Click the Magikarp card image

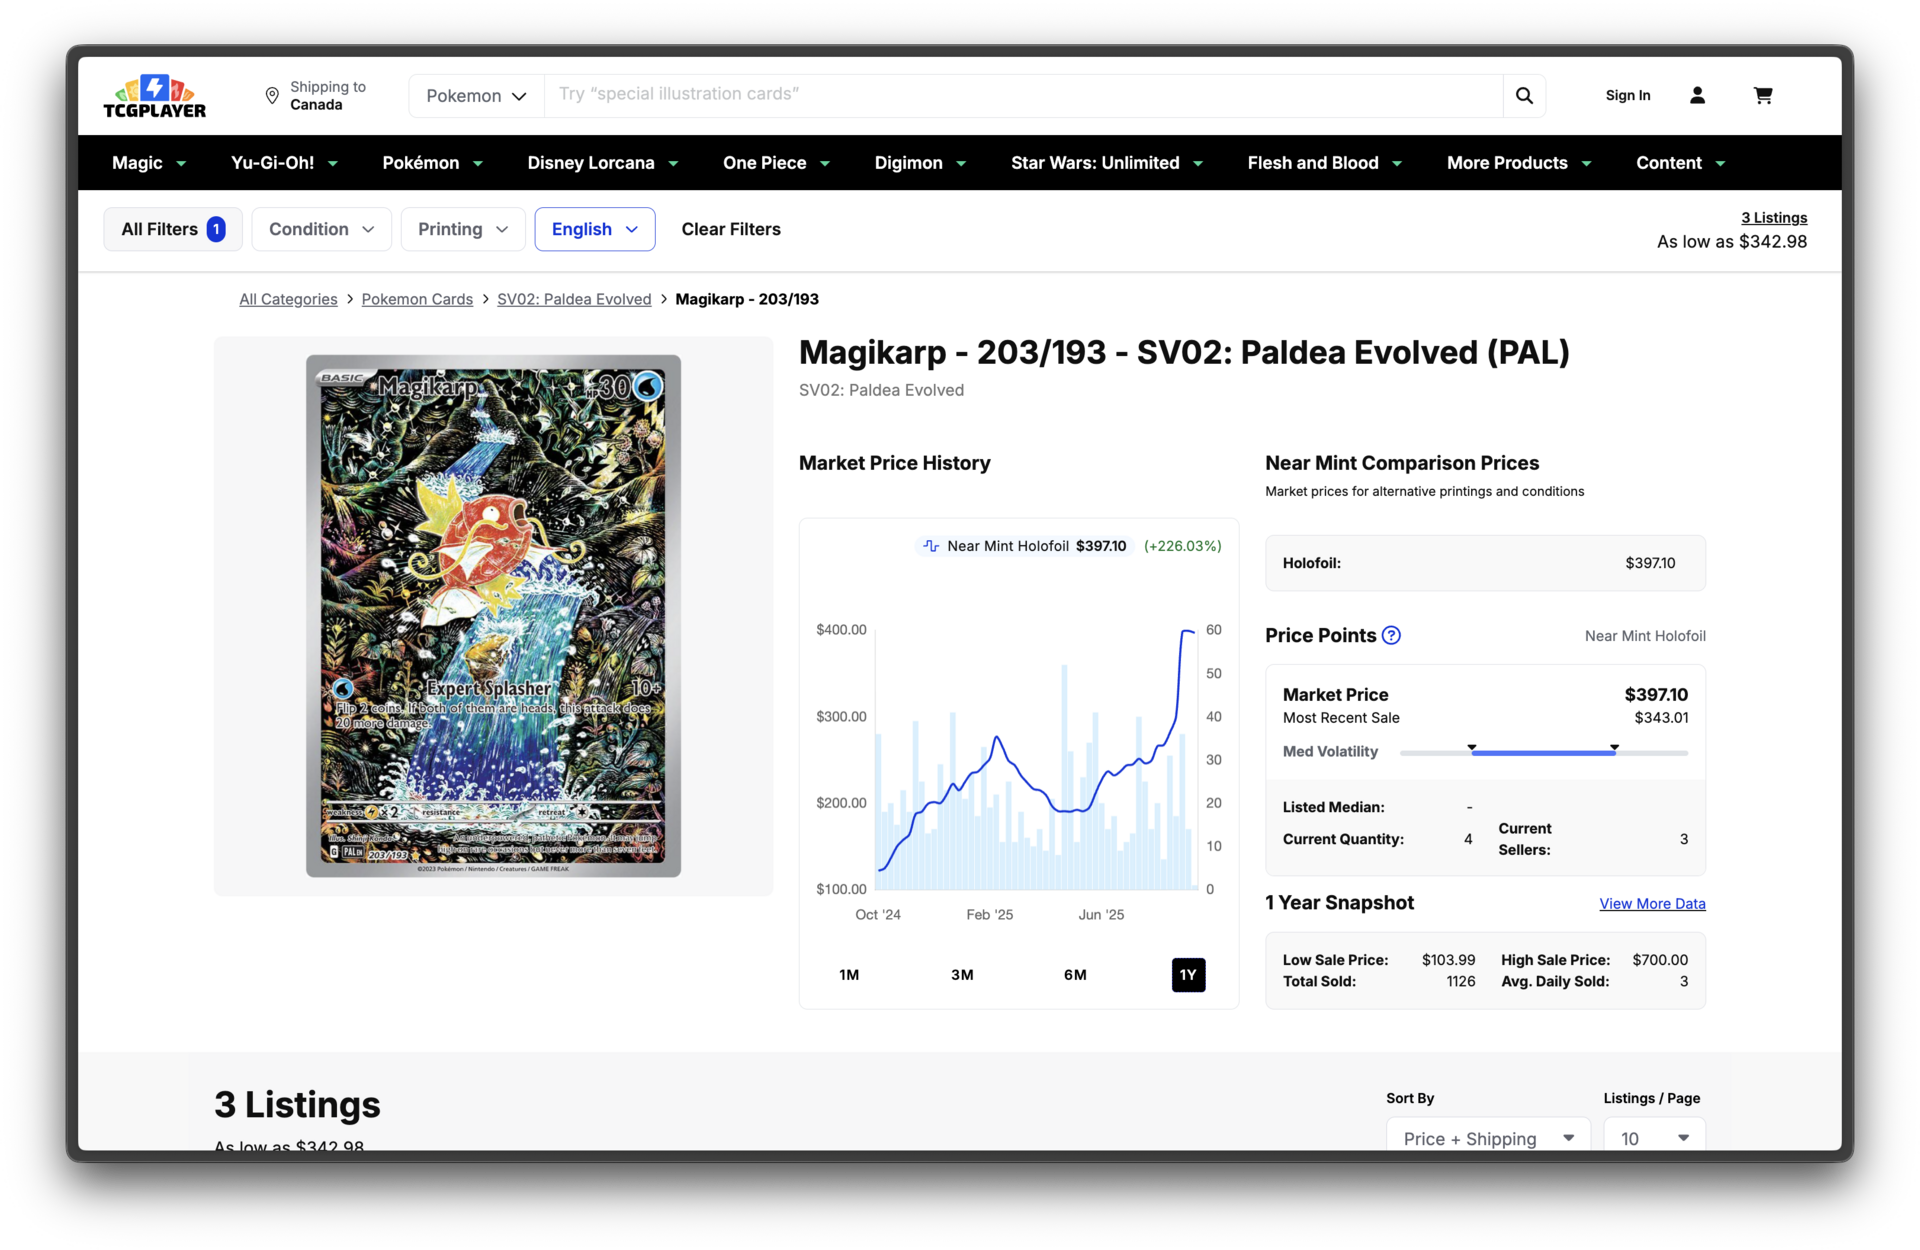(x=493, y=616)
